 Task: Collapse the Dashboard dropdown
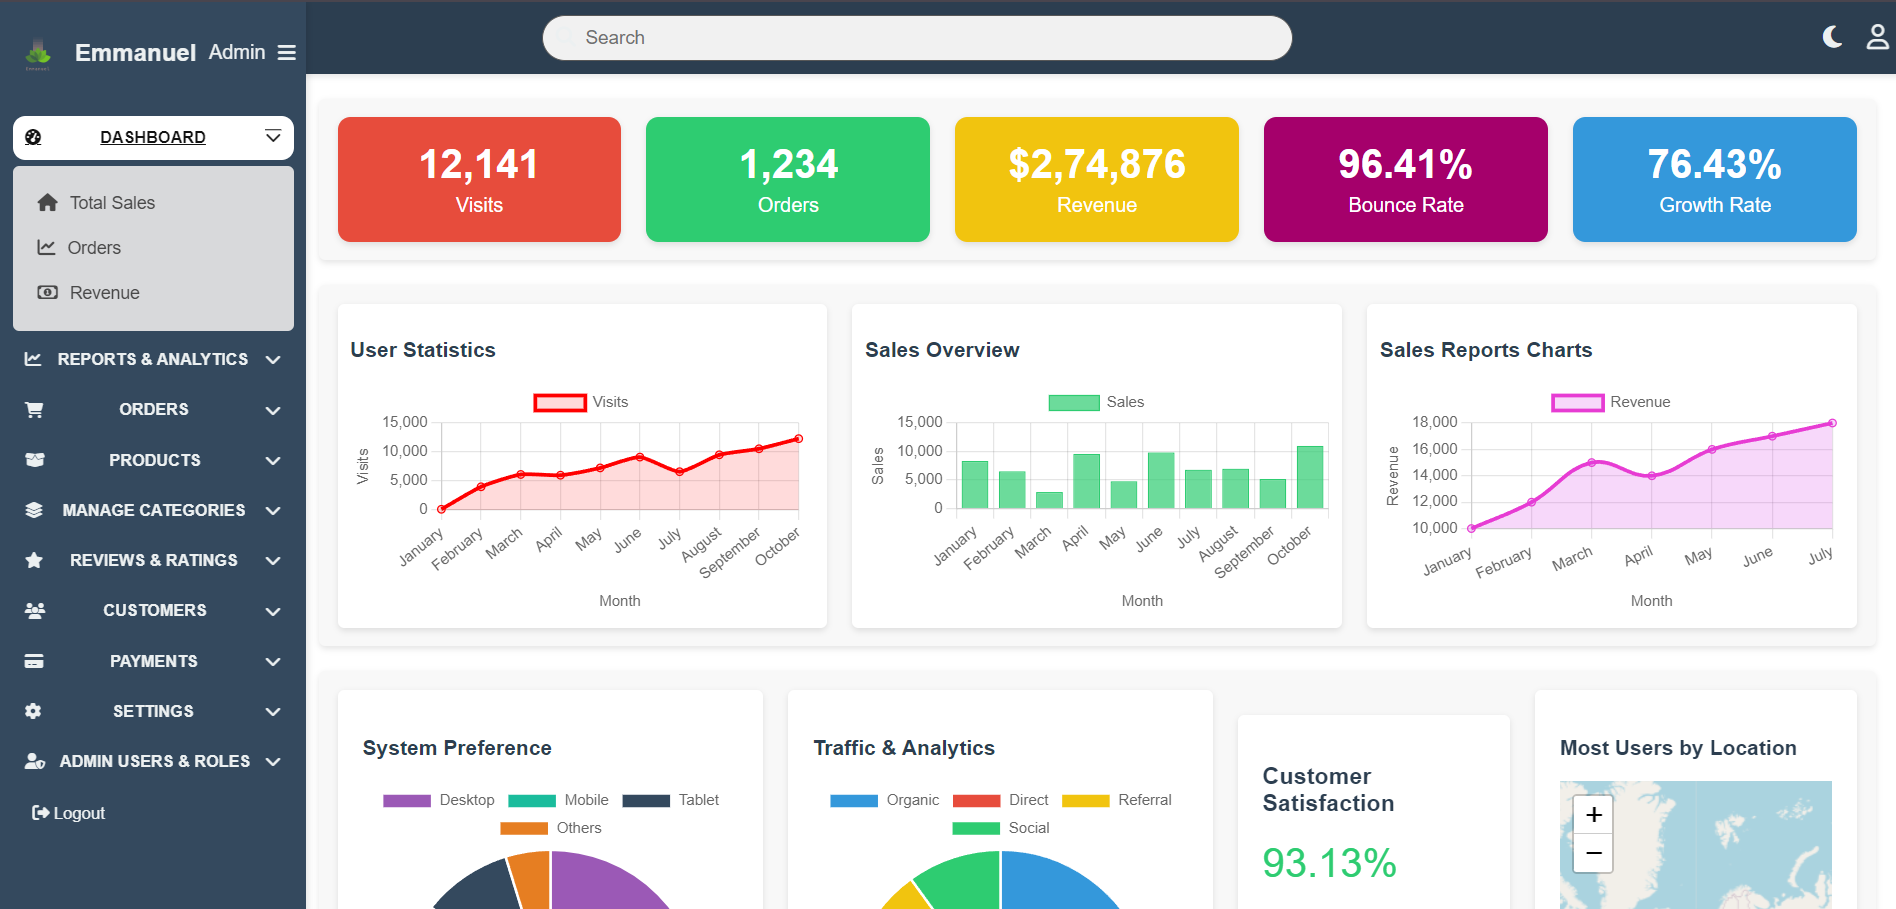[273, 137]
